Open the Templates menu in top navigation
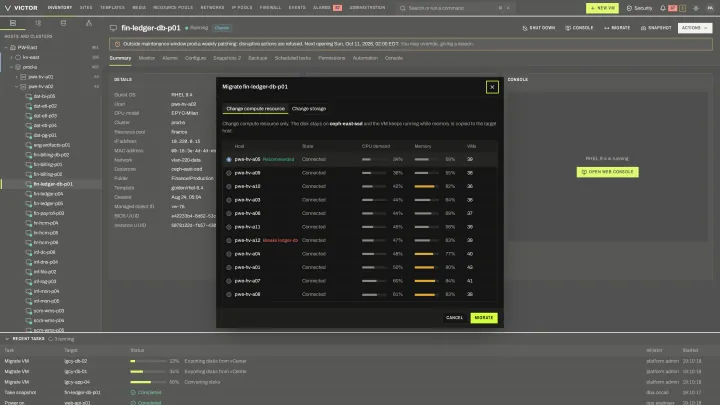This screenshot has width=720, height=405. (112, 8)
